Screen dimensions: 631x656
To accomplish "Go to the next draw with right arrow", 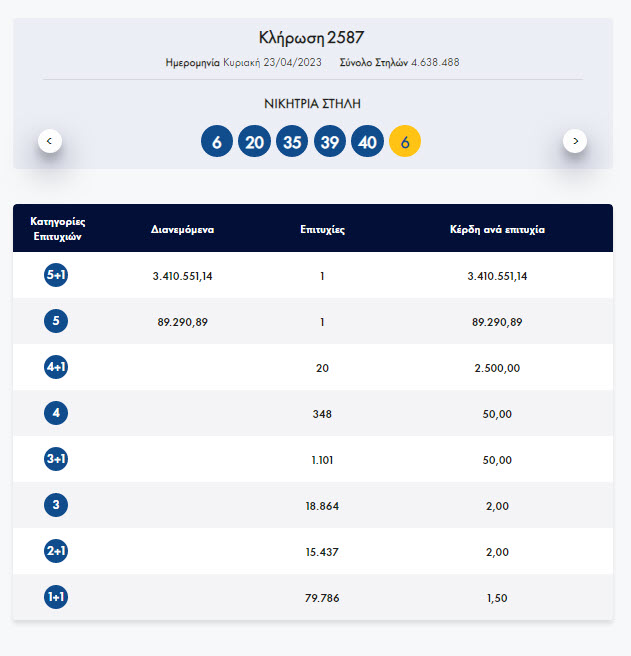I will (574, 141).
